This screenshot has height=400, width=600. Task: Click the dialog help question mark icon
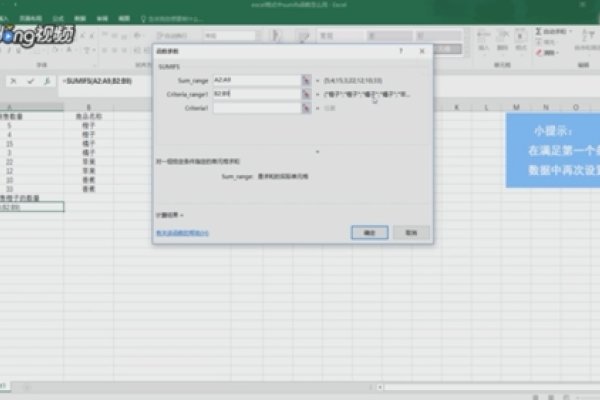[400, 47]
